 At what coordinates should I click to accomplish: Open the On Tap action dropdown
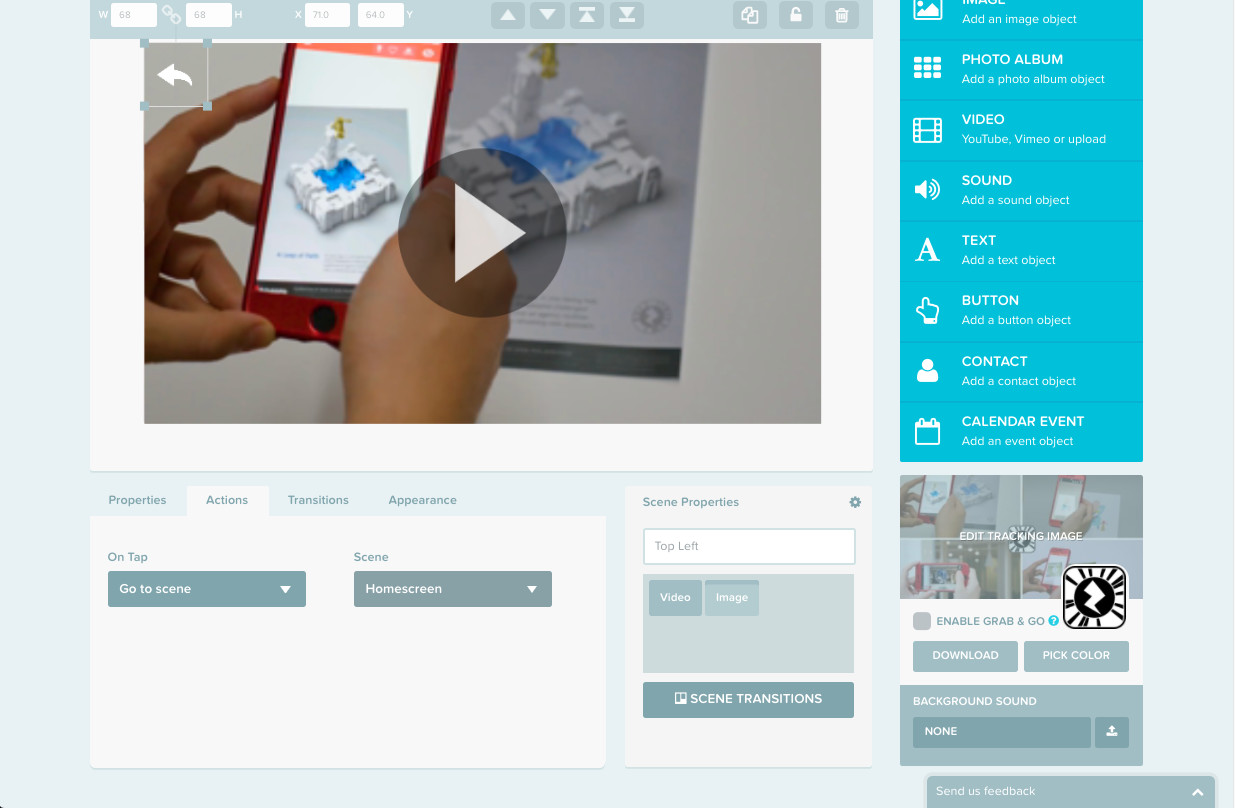(x=207, y=589)
